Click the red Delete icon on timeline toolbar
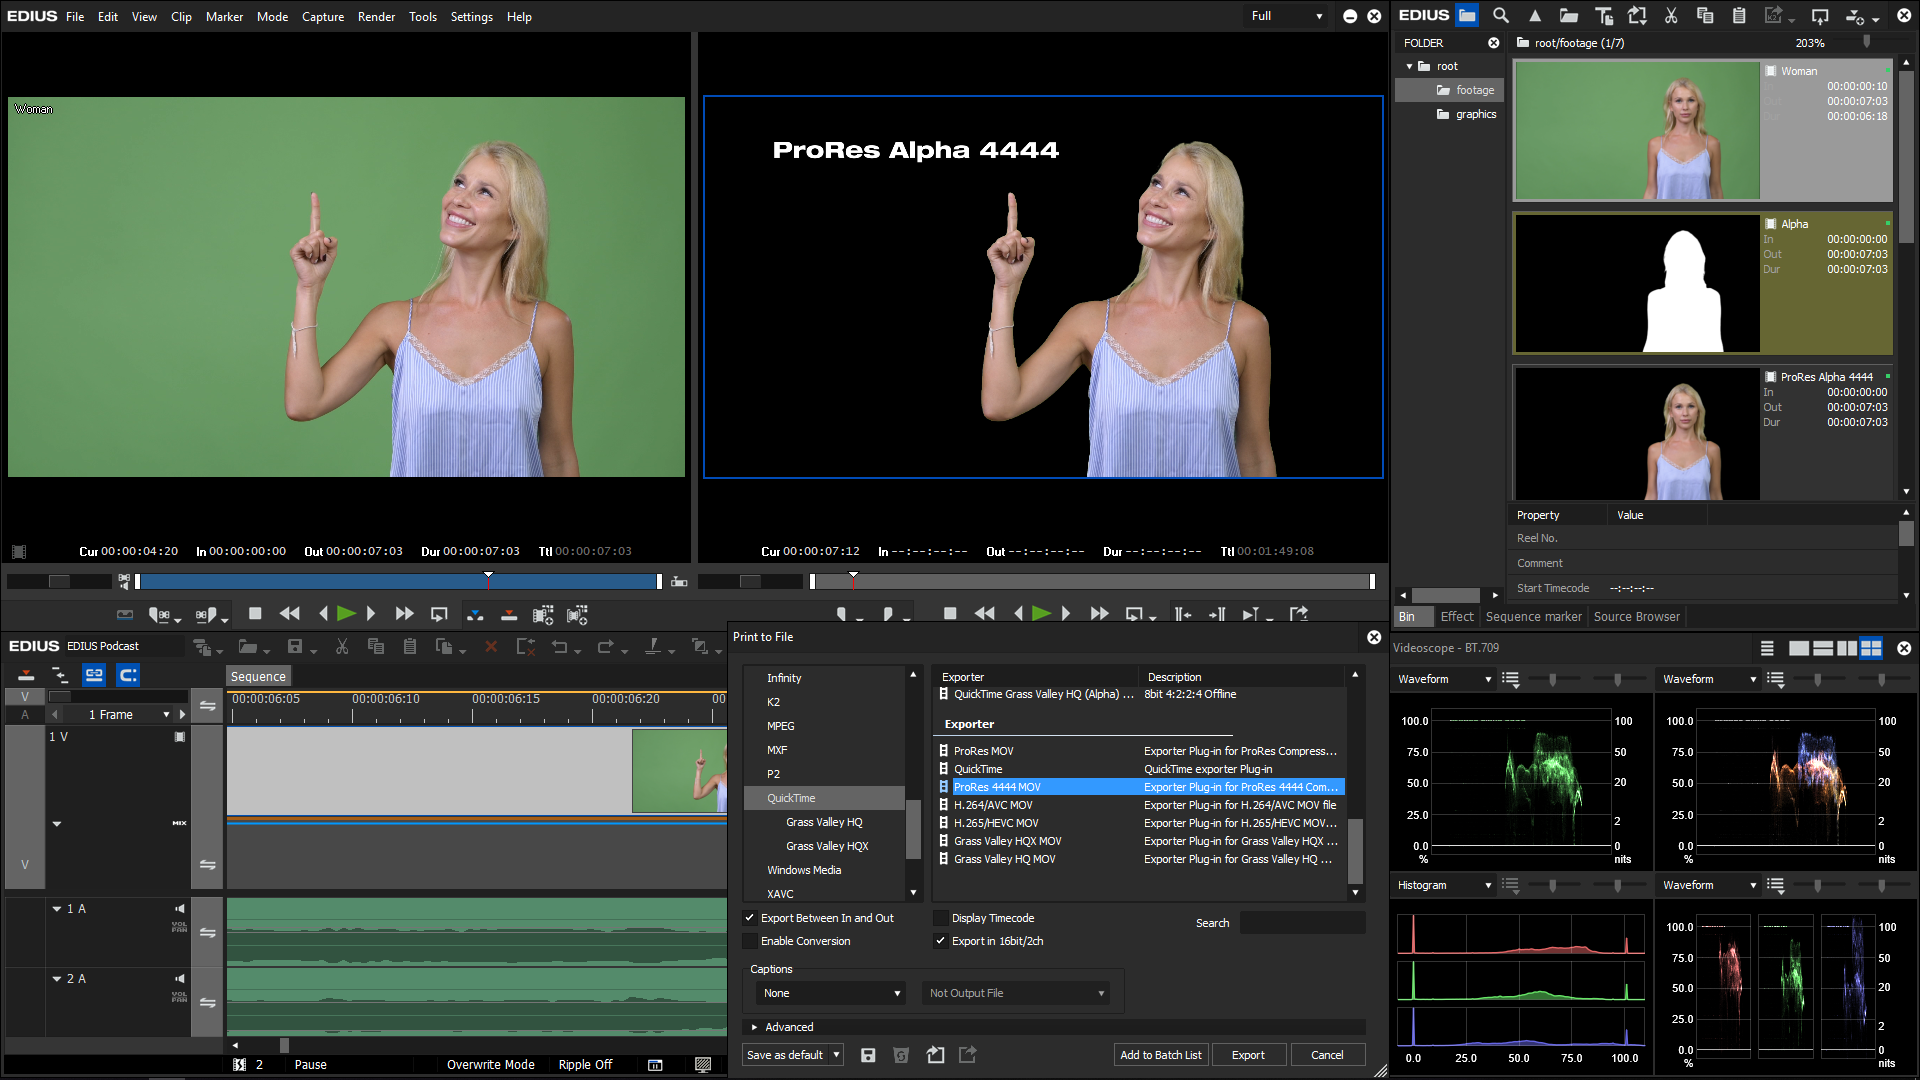The image size is (1920, 1080). pos(491,647)
